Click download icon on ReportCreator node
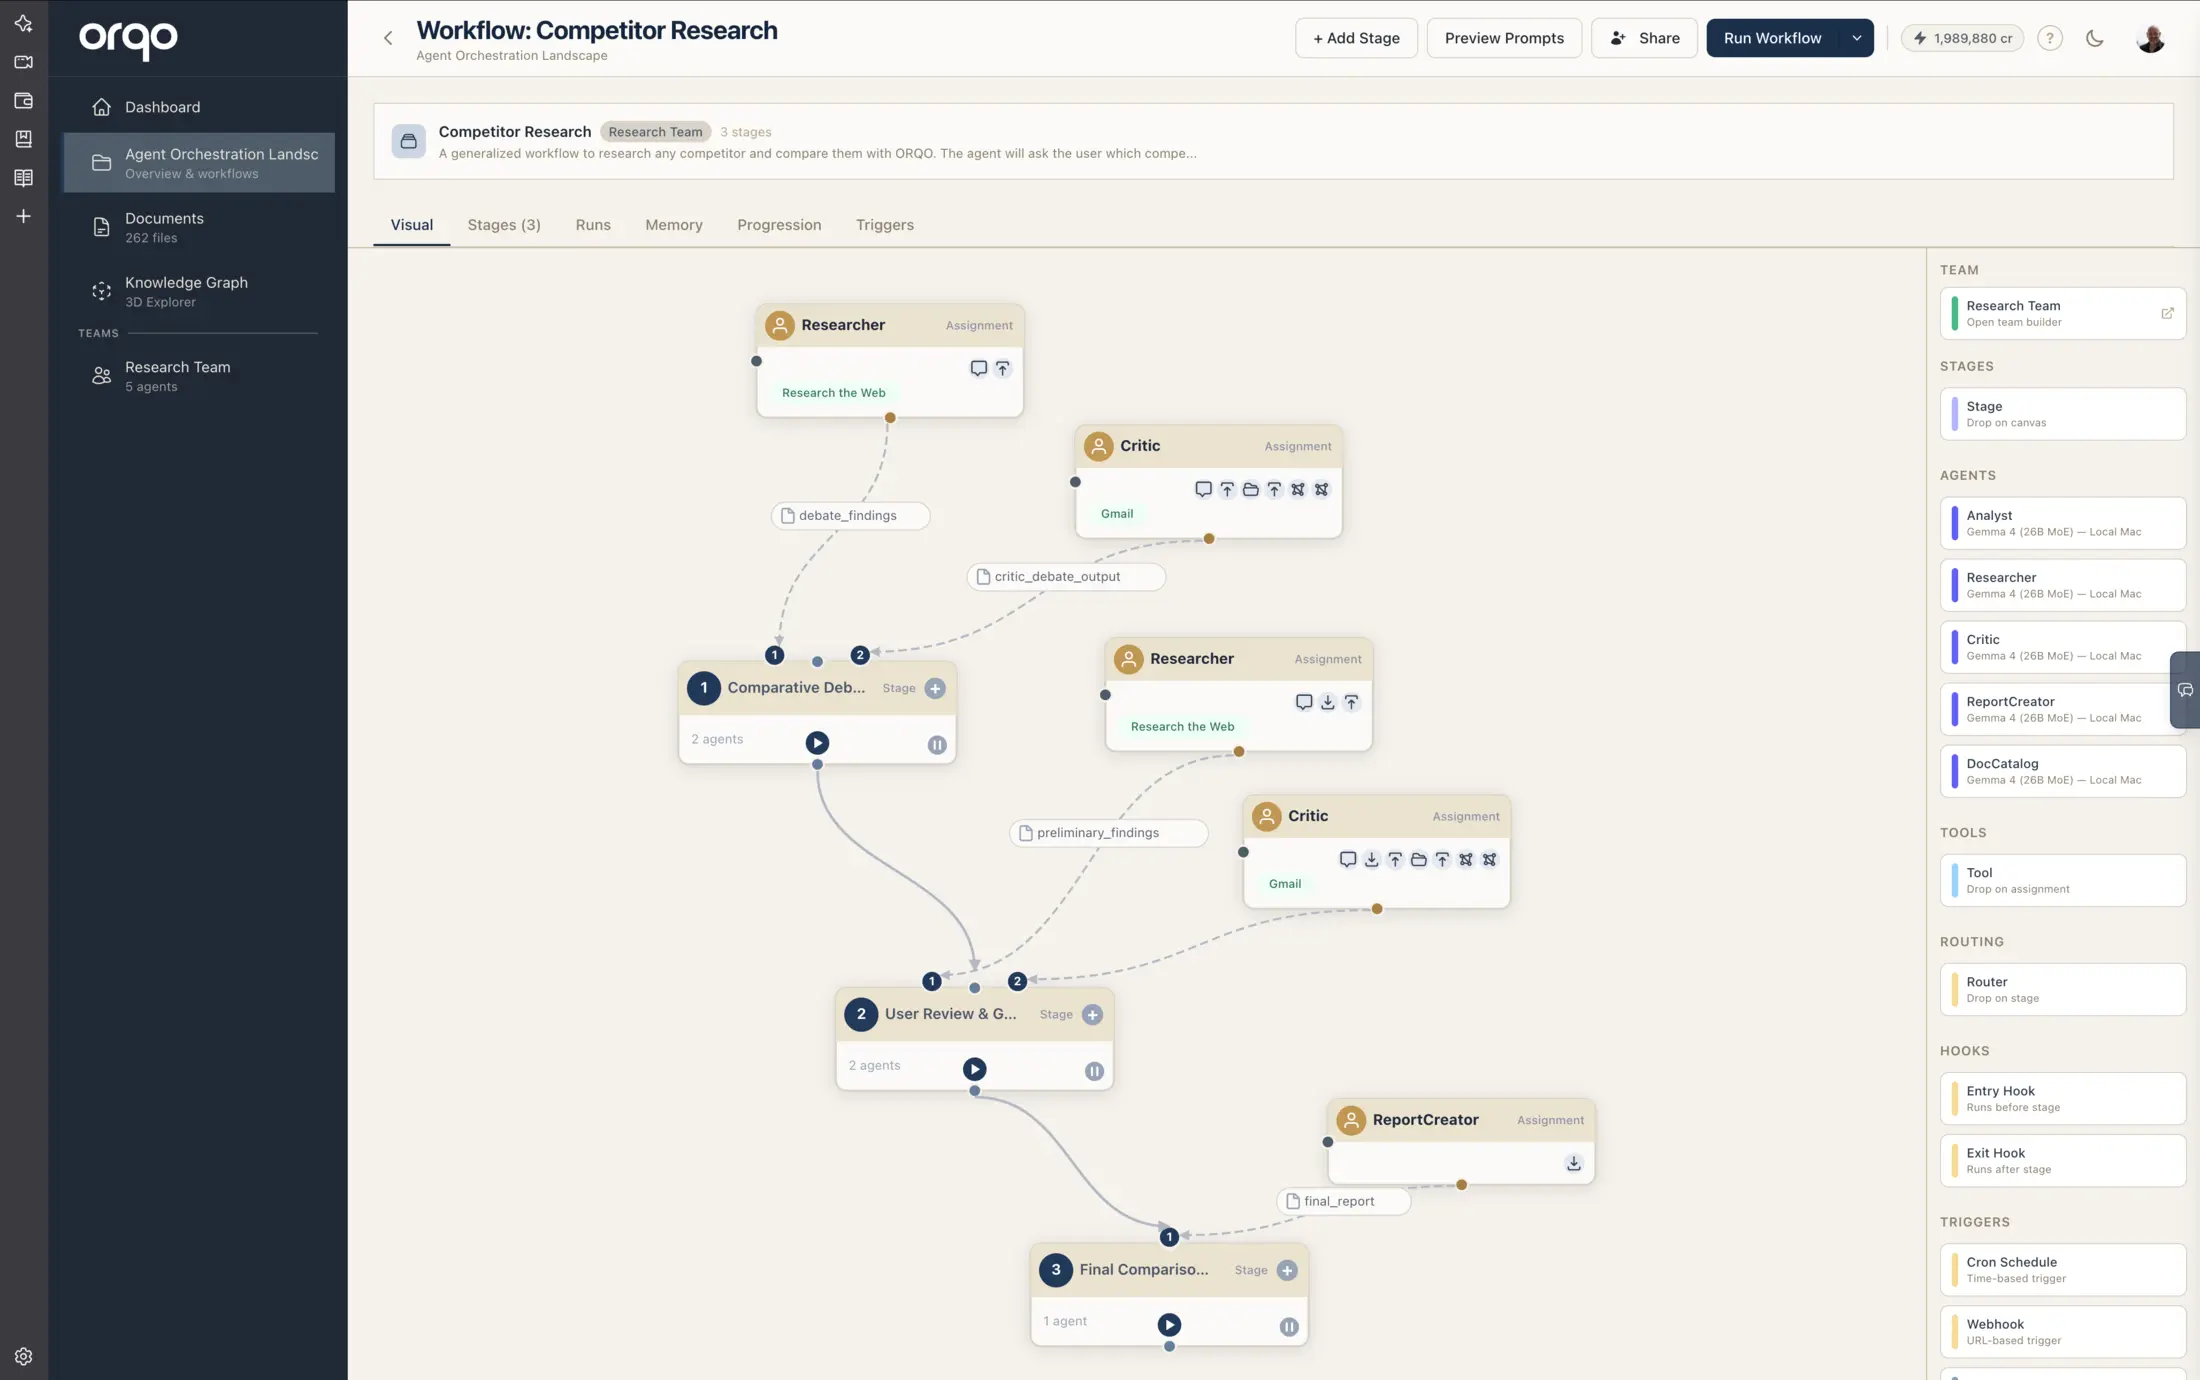The image size is (2200, 1380). click(1573, 1163)
